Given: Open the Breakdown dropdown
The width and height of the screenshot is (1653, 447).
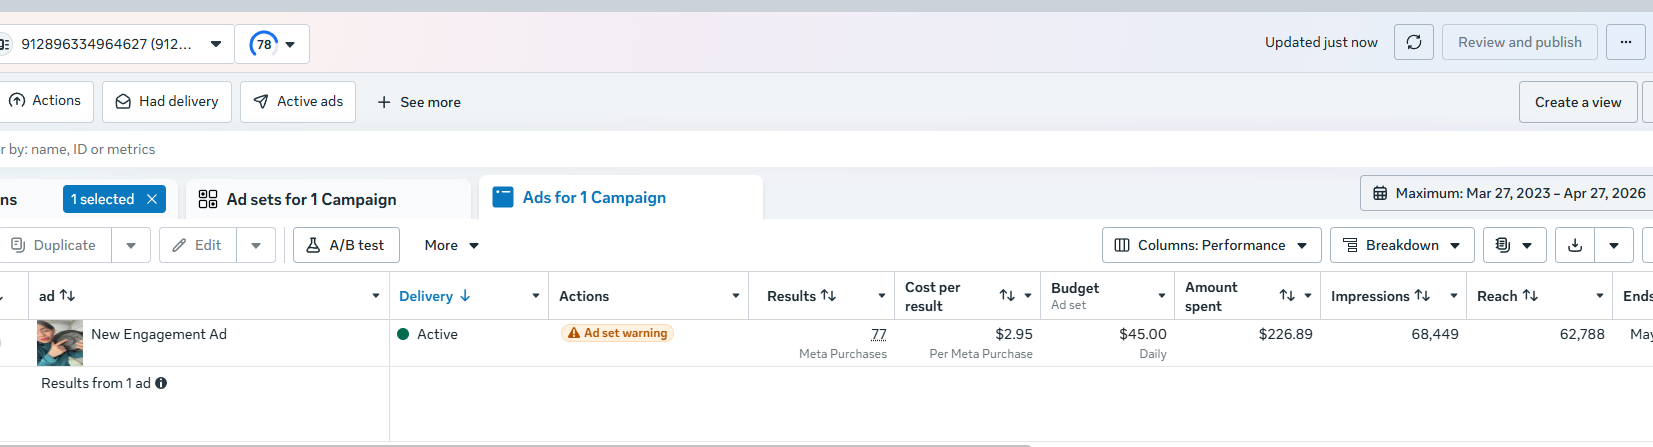Looking at the screenshot, I should [1402, 245].
